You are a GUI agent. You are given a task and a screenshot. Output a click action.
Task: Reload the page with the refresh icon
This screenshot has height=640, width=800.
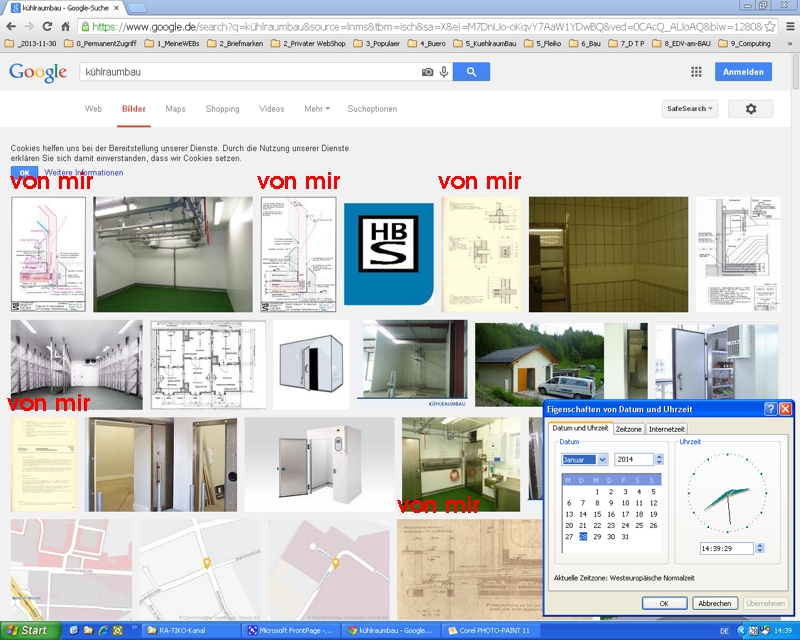click(65, 26)
